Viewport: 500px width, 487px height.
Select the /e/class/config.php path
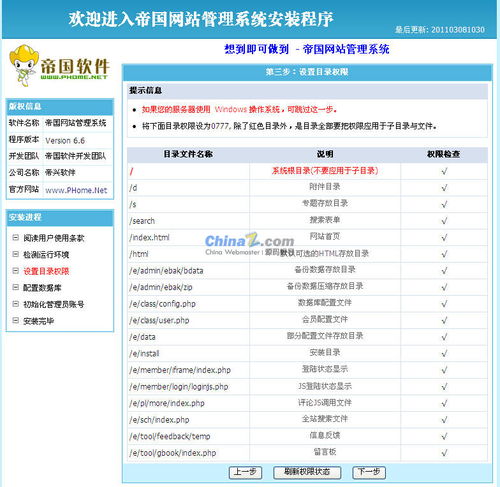click(x=162, y=304)
